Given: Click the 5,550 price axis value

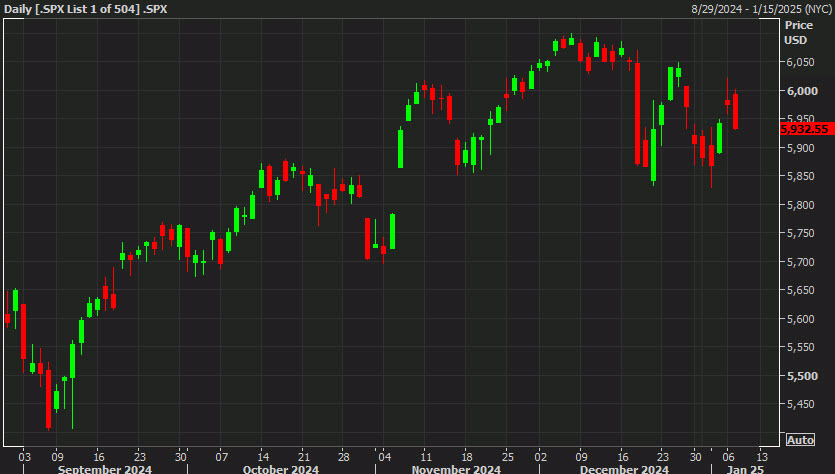Looking at the screenshot, I should pos(800,347).
